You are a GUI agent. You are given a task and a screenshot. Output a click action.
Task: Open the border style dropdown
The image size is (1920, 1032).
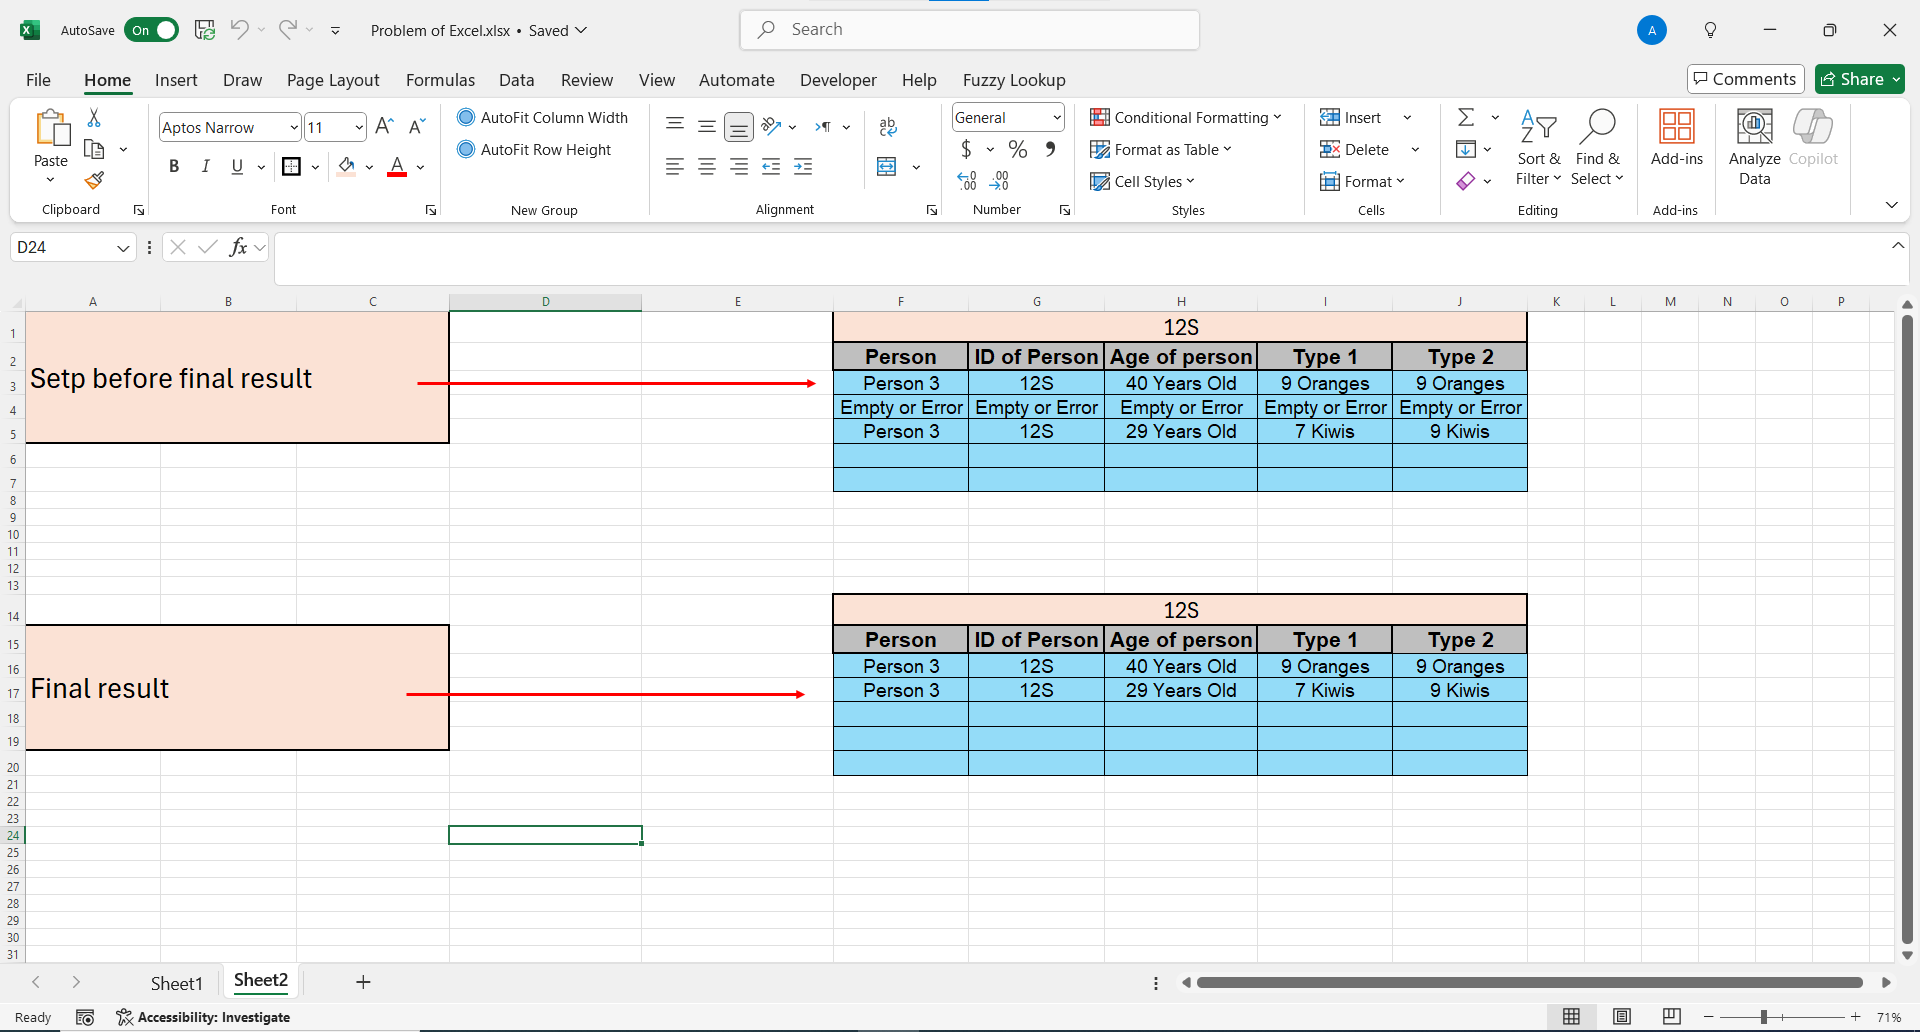[x=315, y=167]
